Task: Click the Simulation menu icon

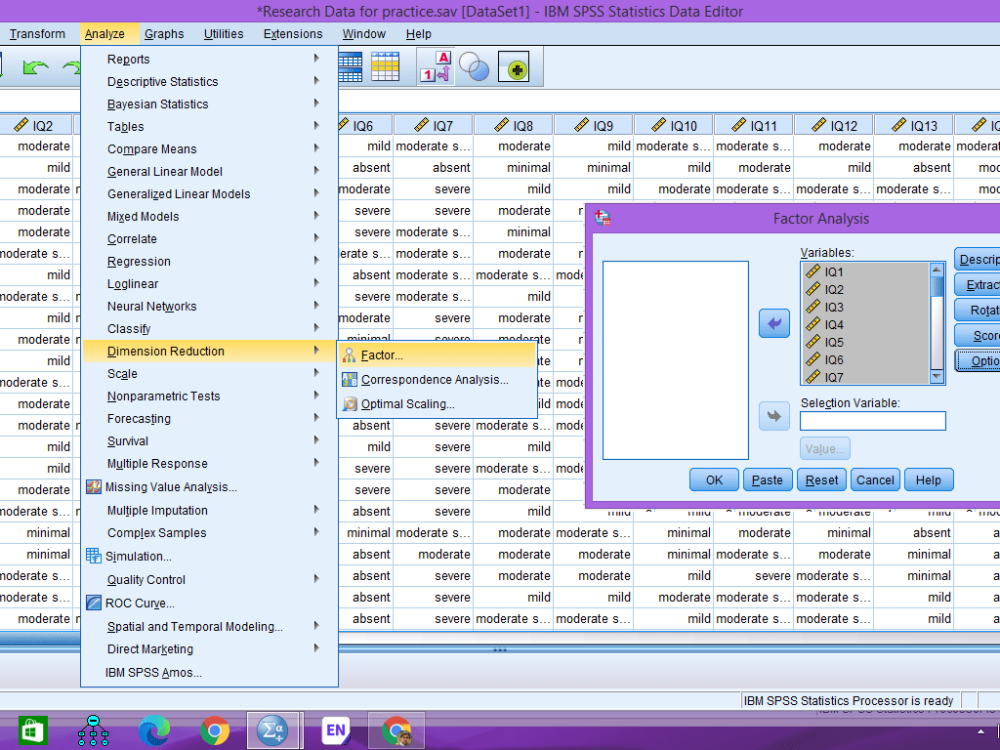Action: point(94,556)
